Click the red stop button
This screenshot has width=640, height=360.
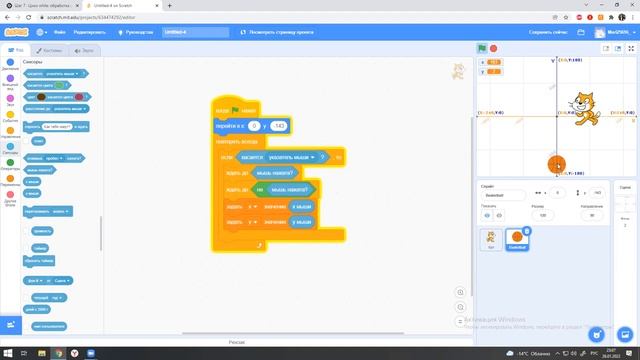tap(493, 49)
